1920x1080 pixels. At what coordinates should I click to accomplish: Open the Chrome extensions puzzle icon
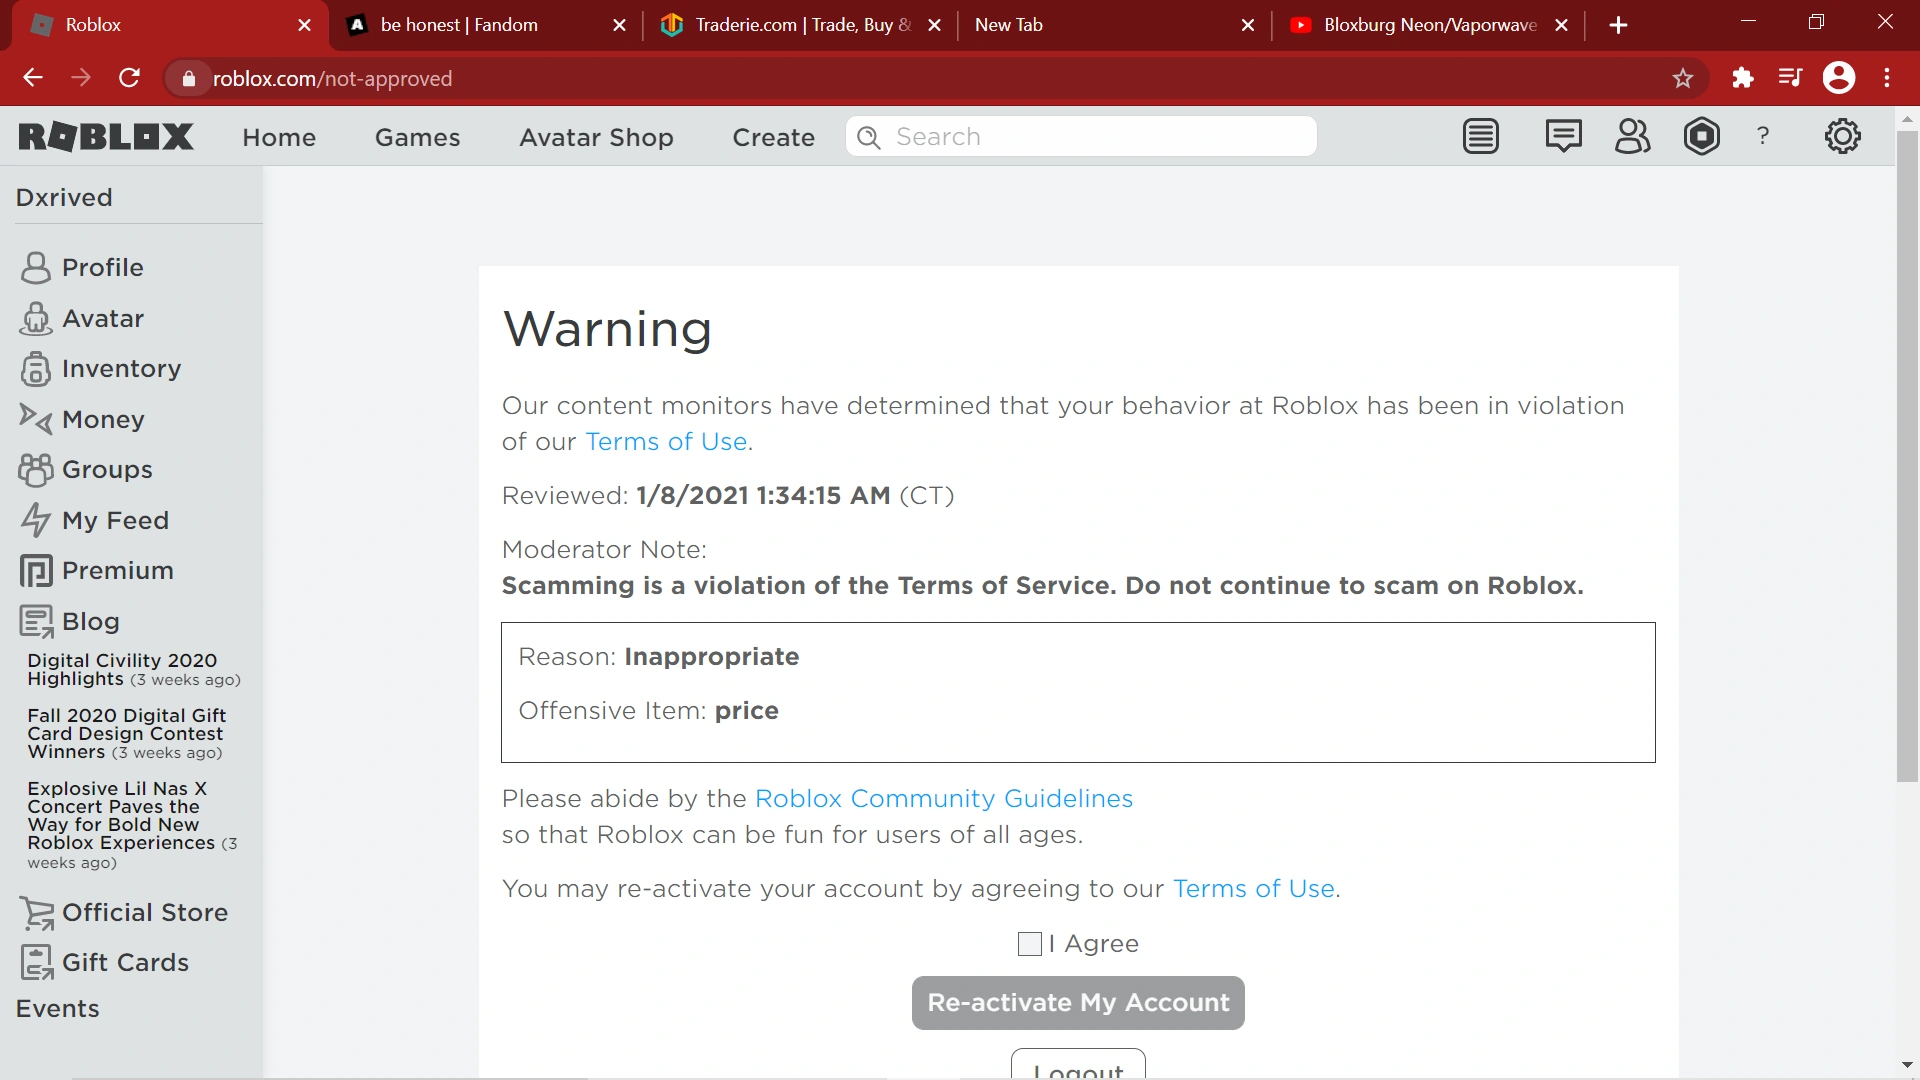1743,78
